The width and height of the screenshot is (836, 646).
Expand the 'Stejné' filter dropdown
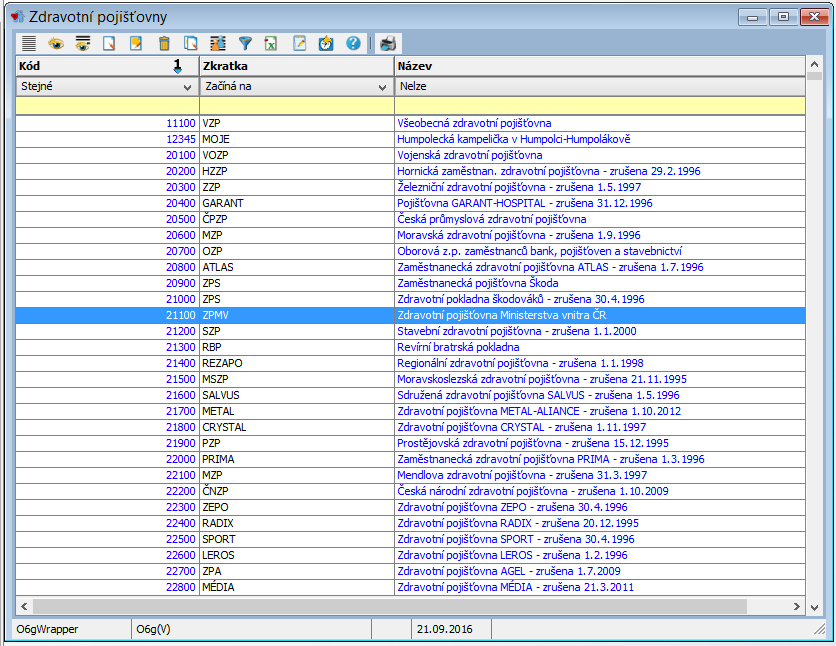pyautogui.click(x=188, y=87)
